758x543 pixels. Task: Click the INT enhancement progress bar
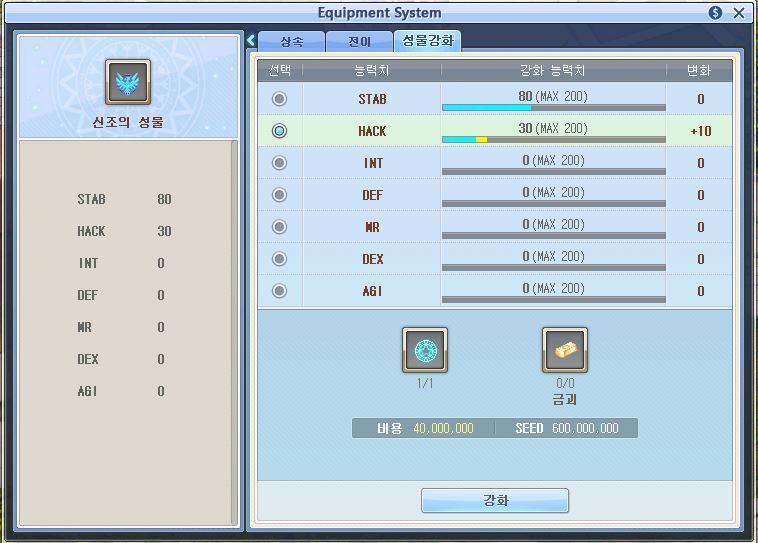(554, 172)
